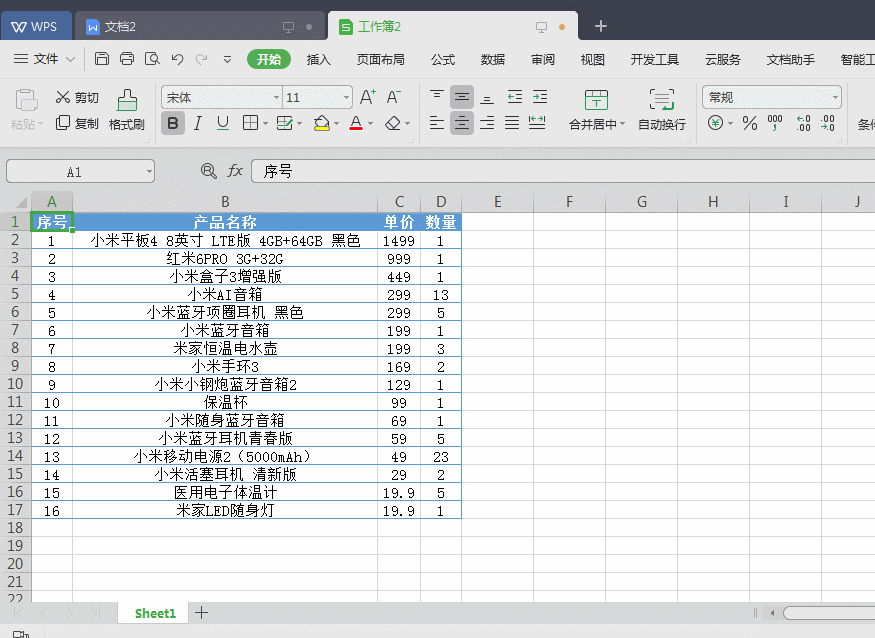Align text to the right
Screen dimensions: 875x638
pos(487,123)
